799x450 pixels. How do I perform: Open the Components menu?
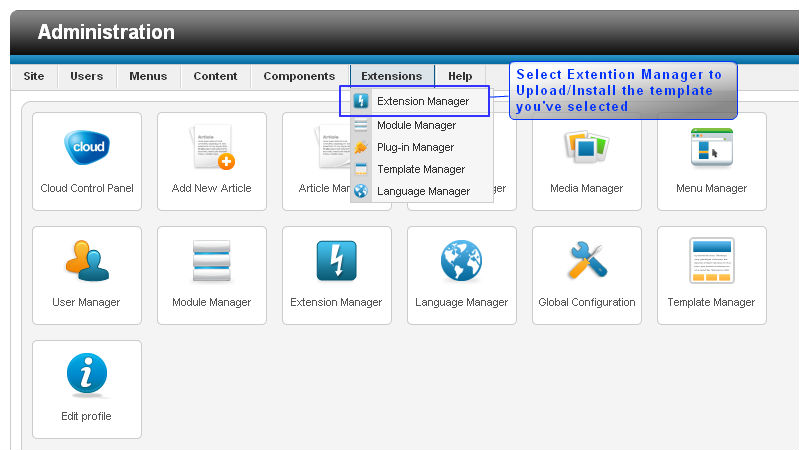(x=299, y=76)
